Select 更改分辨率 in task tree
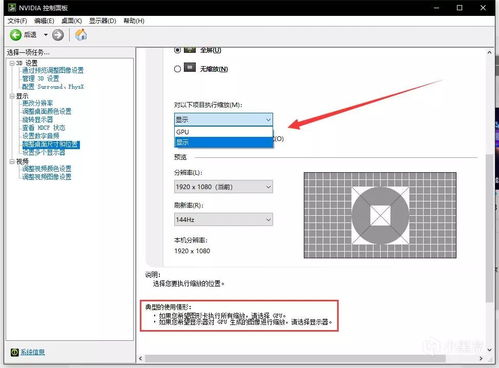 (x=38, y=103)
